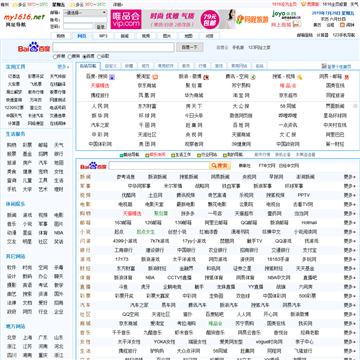Click the small square icon before 行业网站

(x=199, y=155)
